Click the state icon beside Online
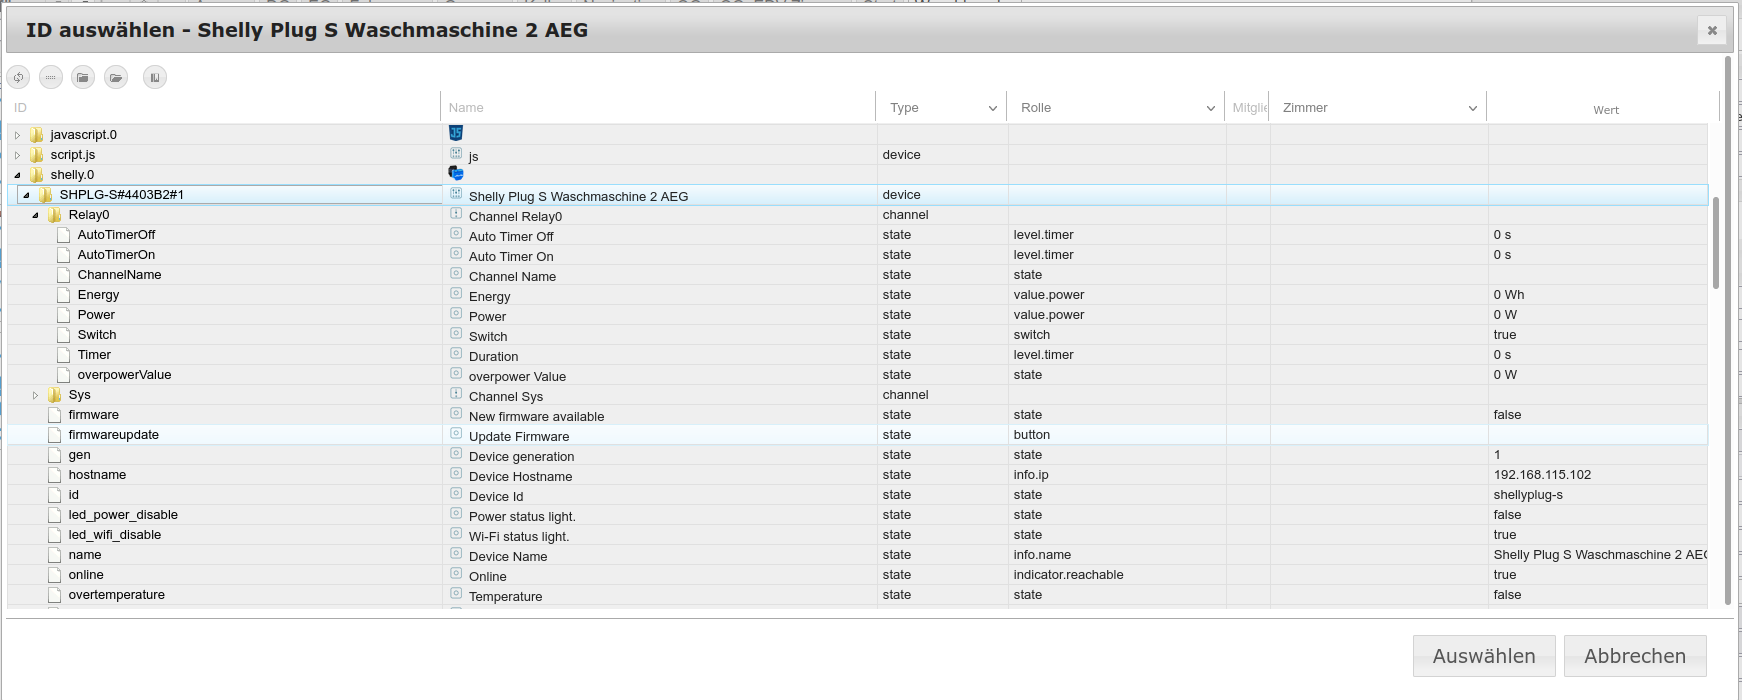The height and width of the screenshot is (700, 1742). [456, 574]
